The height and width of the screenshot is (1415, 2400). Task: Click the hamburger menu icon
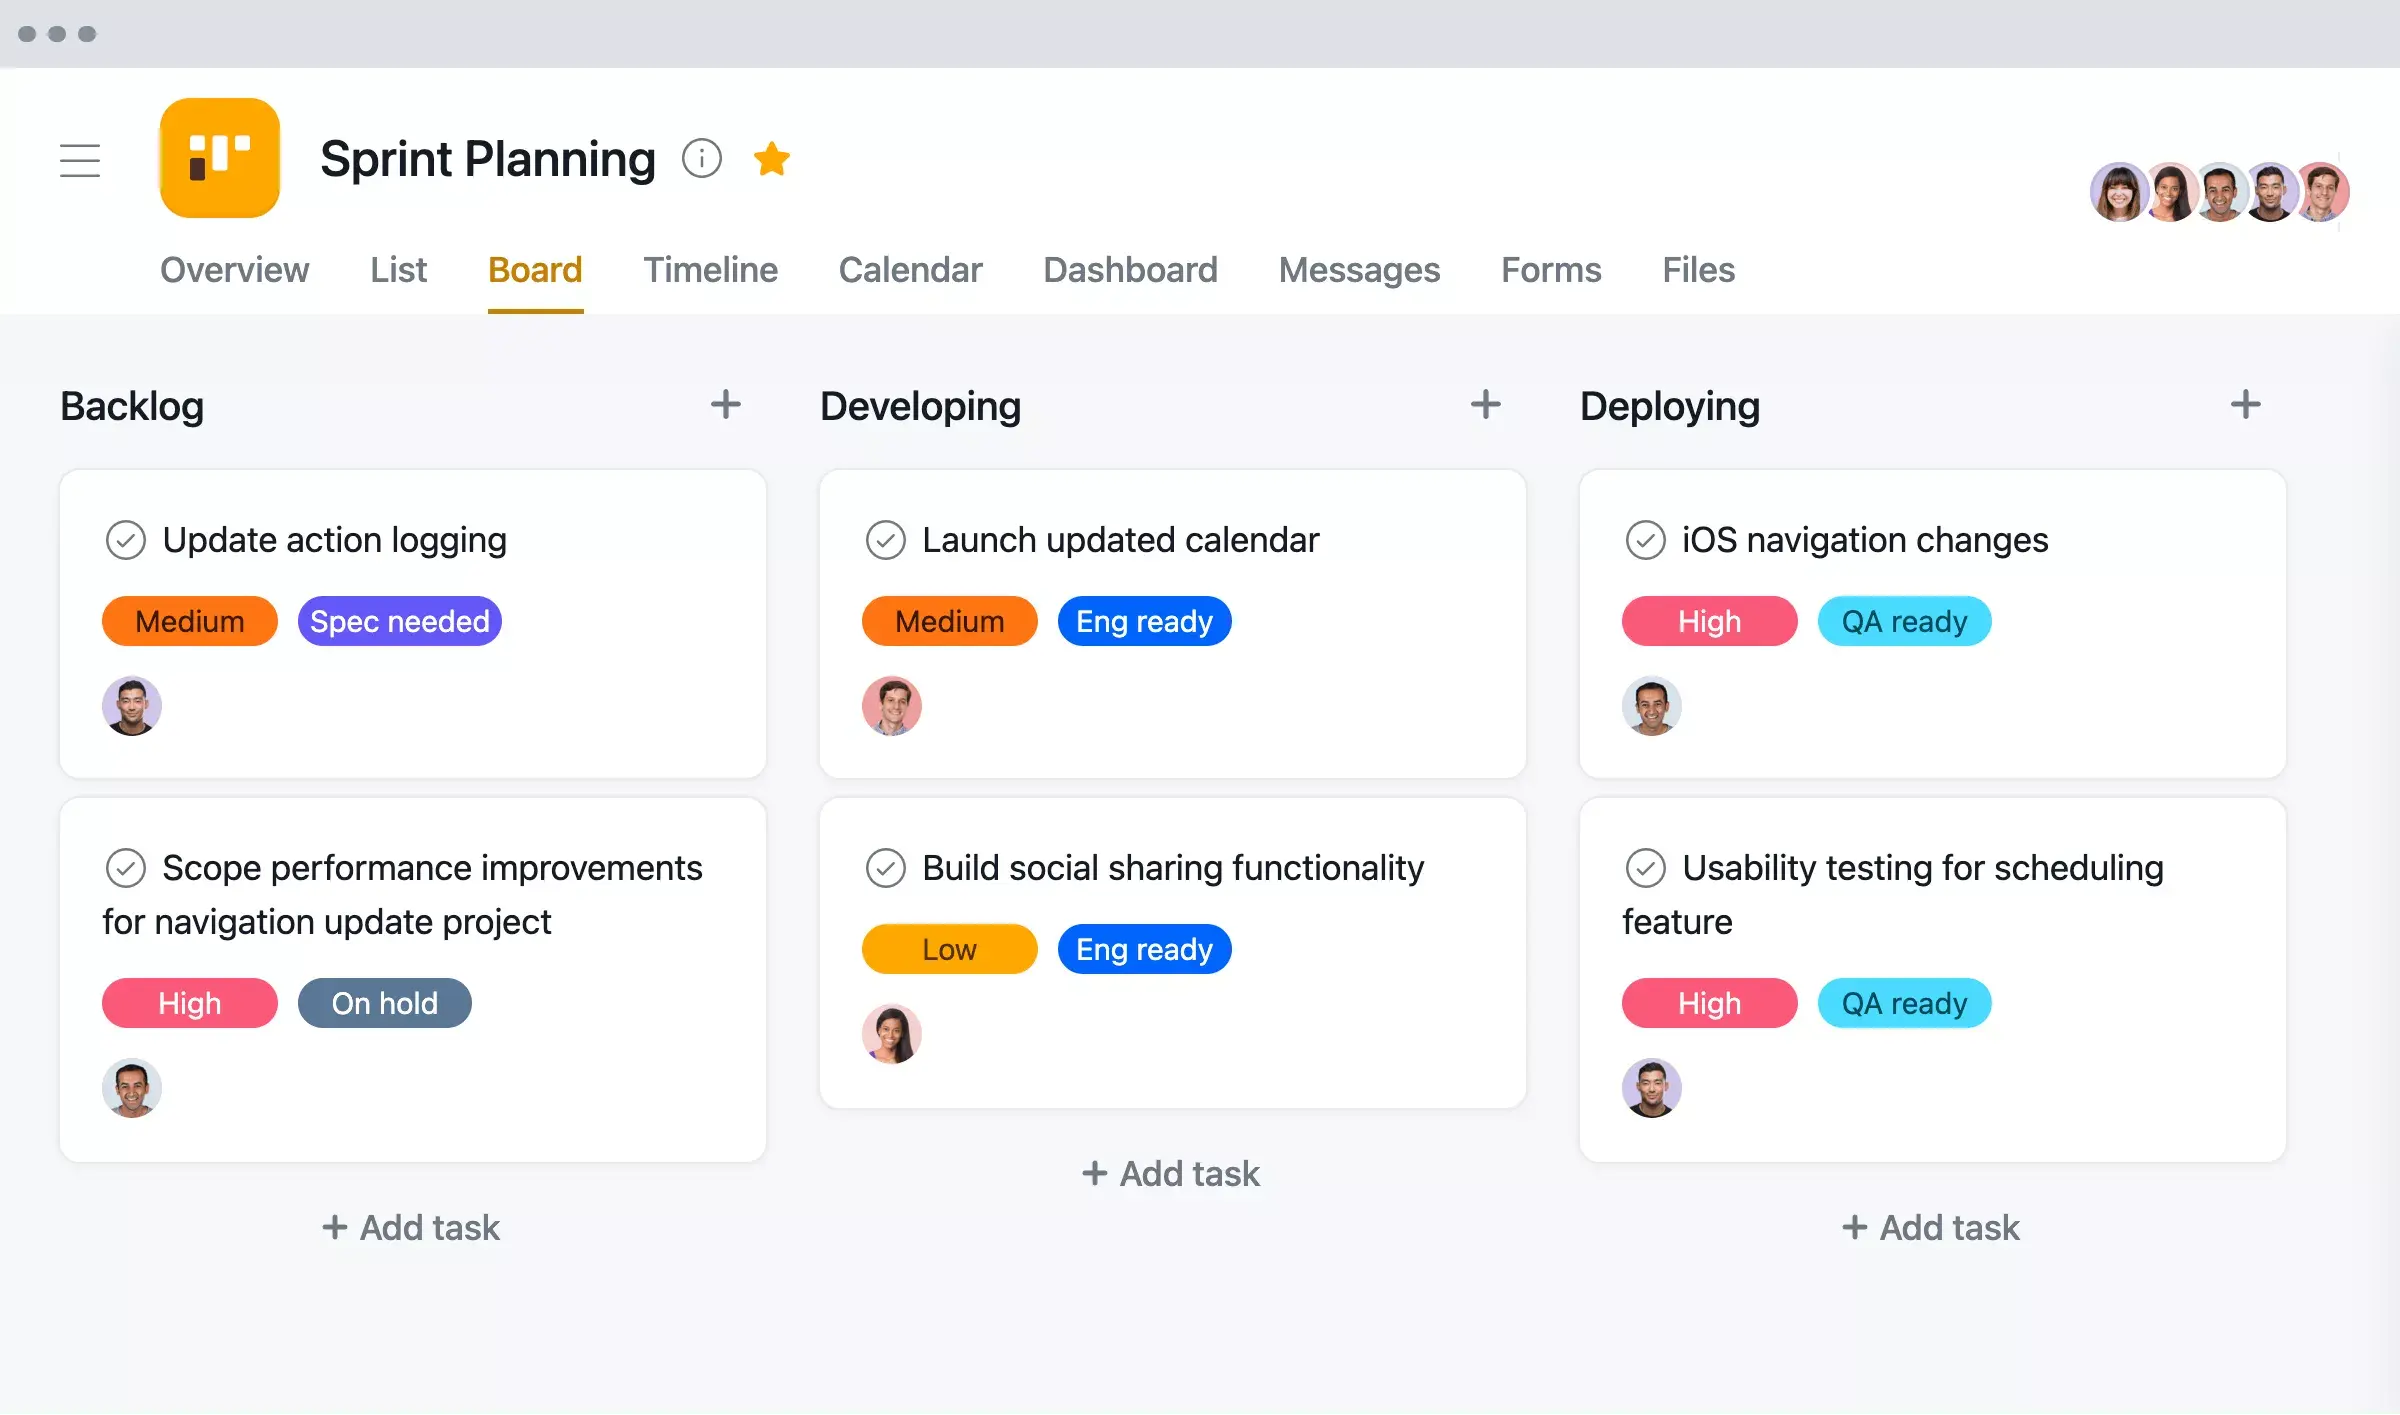coord(81,158)
